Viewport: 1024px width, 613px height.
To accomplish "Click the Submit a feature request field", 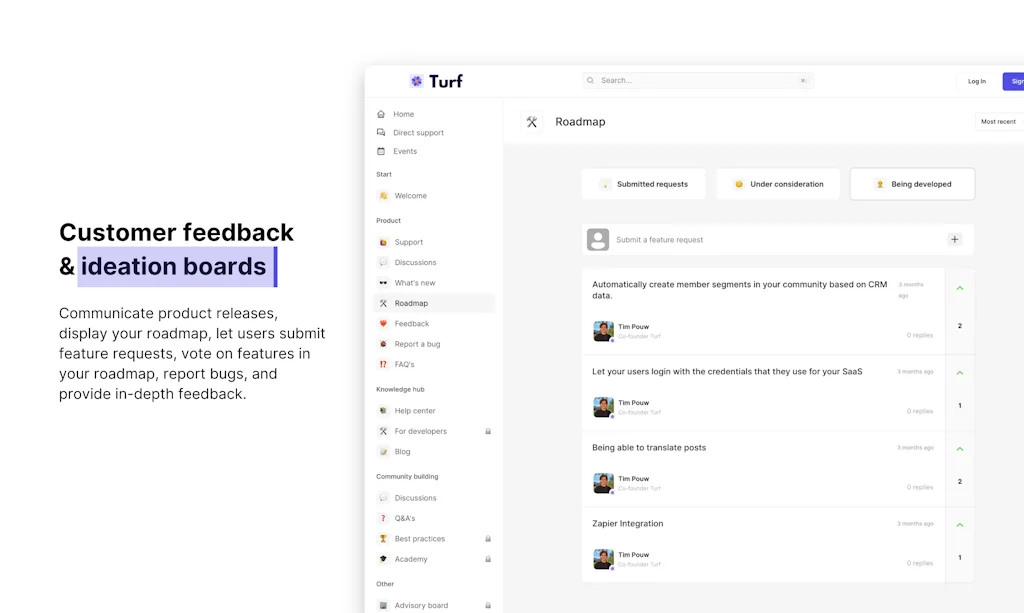I will (x=700, y=240).
